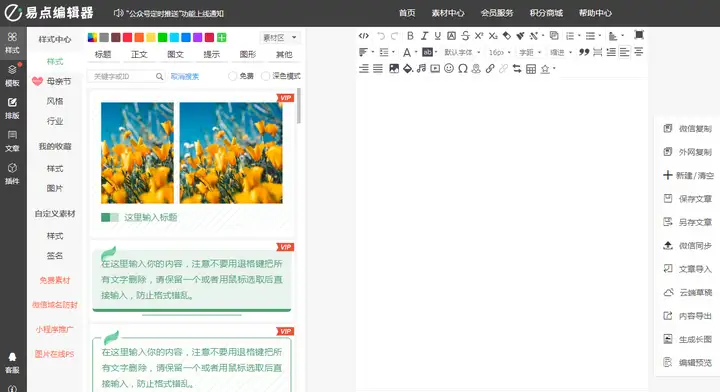Click the 取消搜索 link
Screen dimensions: 720x392
click(x=185, y=77)
